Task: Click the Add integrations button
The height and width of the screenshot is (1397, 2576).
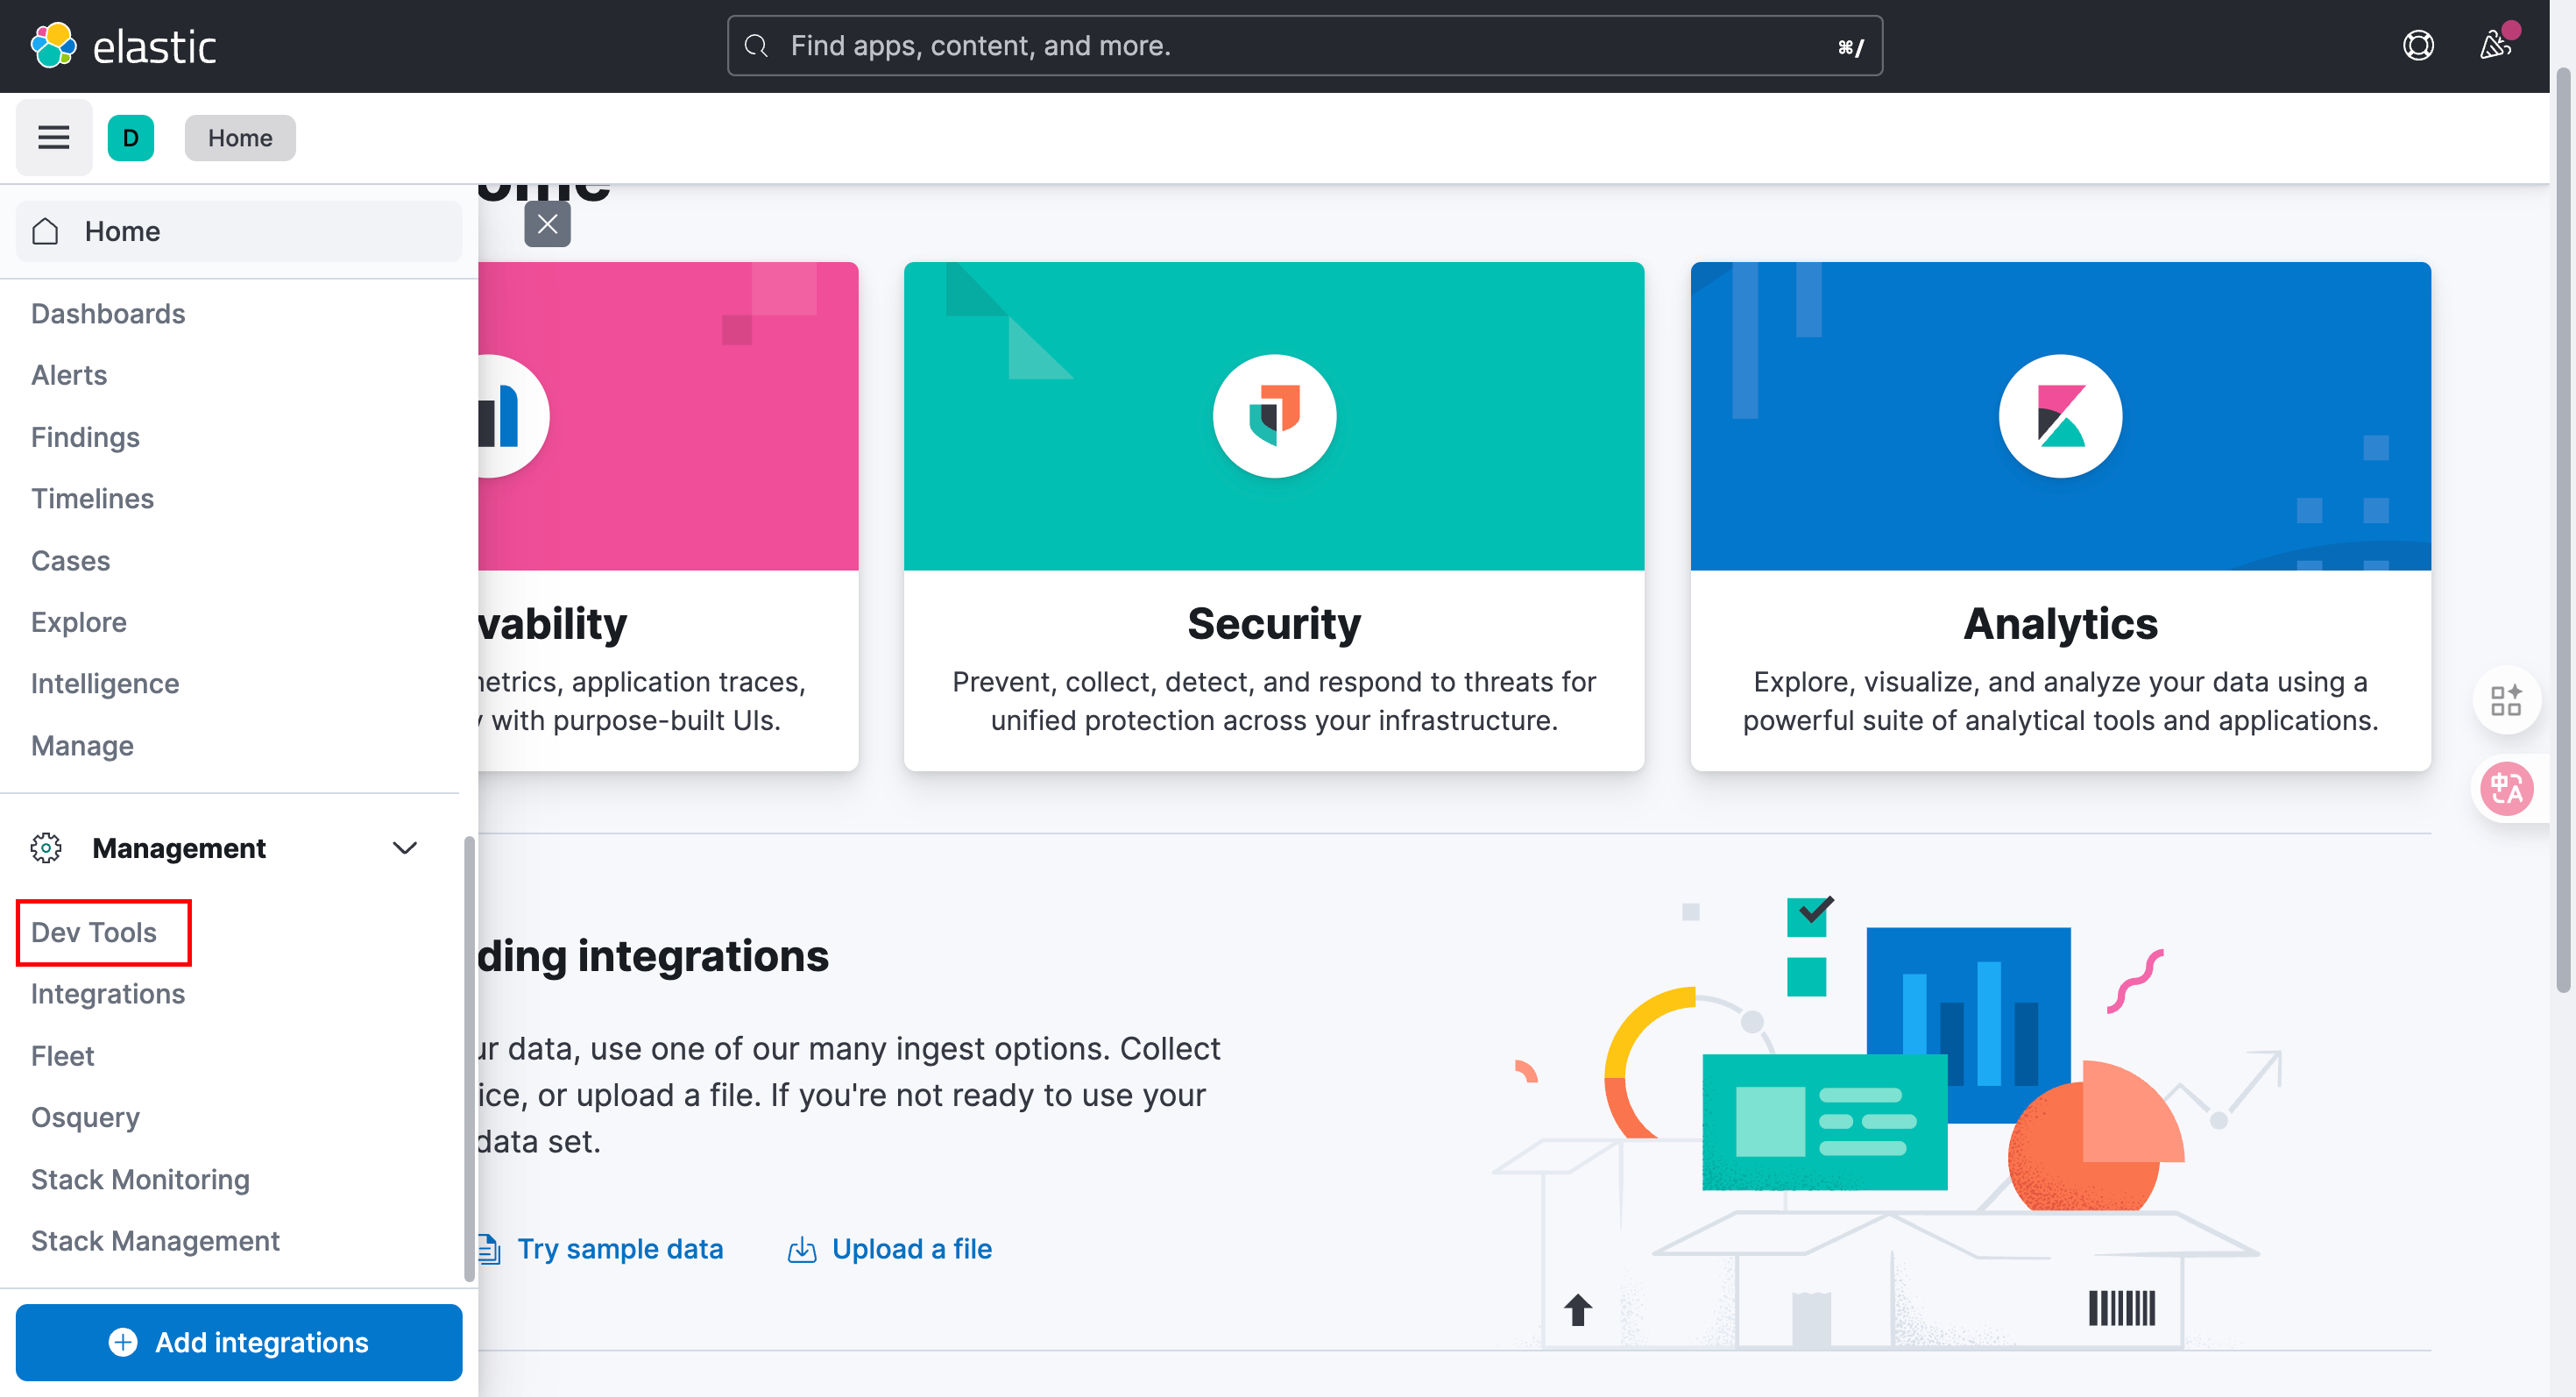Action: 239,1342
